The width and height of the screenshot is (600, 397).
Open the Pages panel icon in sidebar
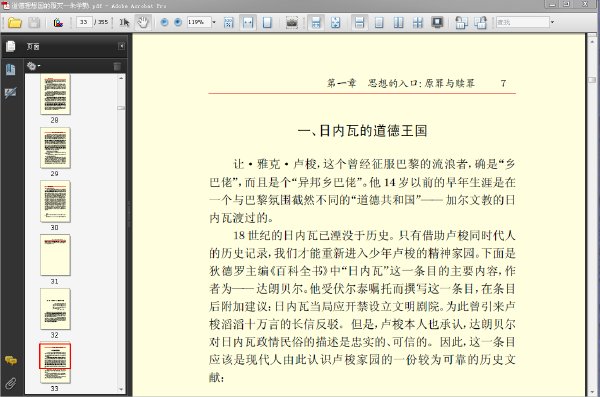(11, 46)
